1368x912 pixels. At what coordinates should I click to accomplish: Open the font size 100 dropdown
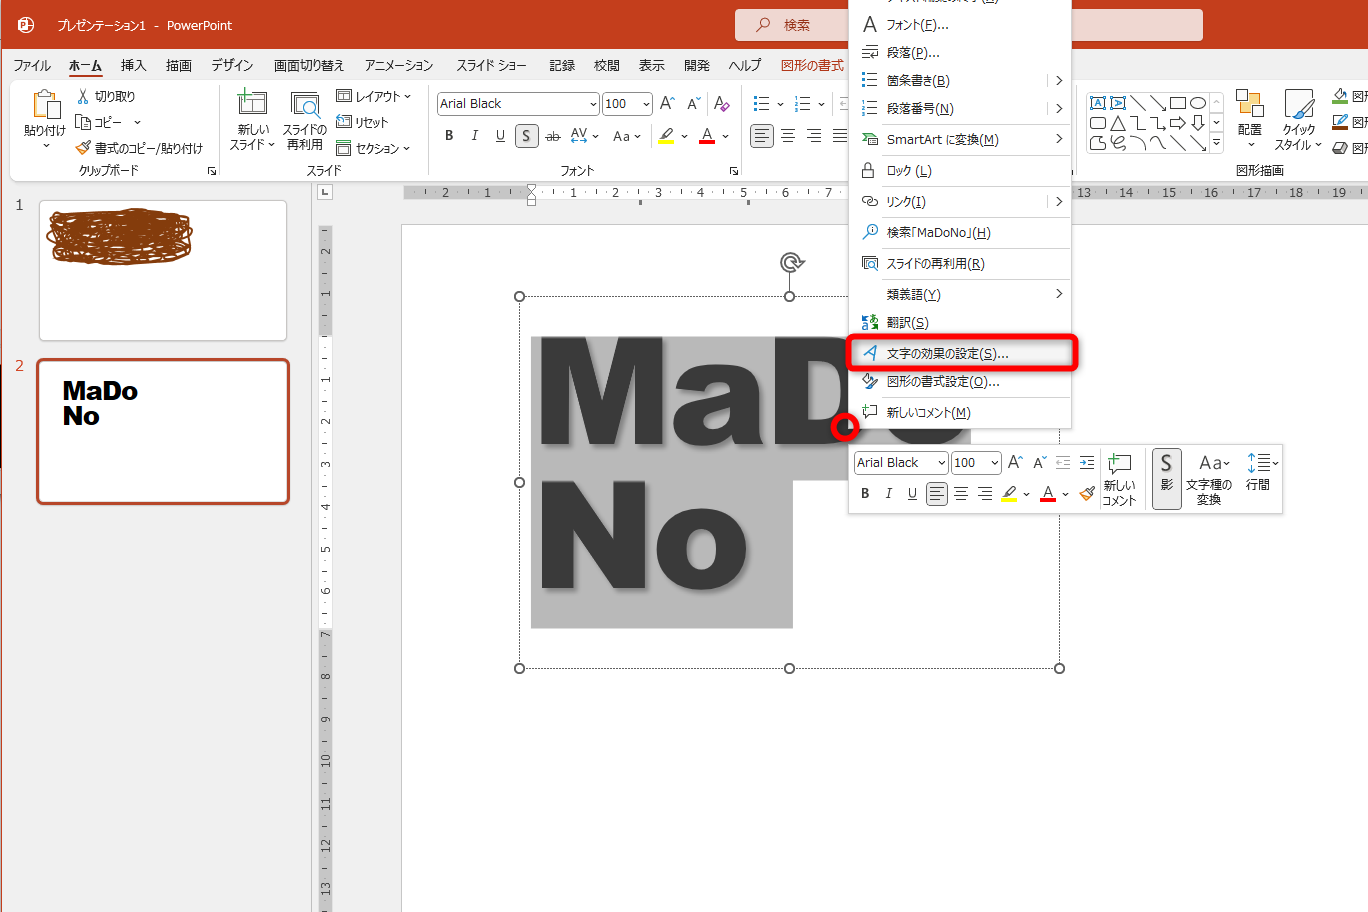click(x=645, y=103)
